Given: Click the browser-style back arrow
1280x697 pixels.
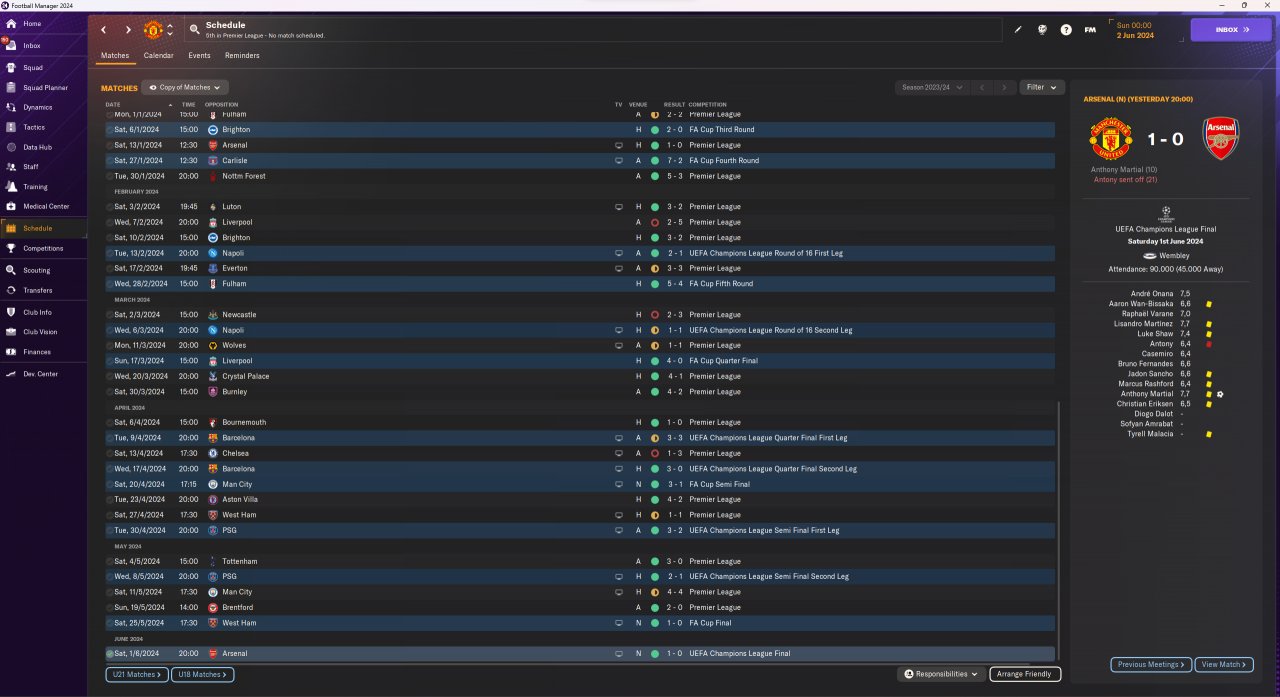Looking at the screenshot, I should tap(103, 30).
